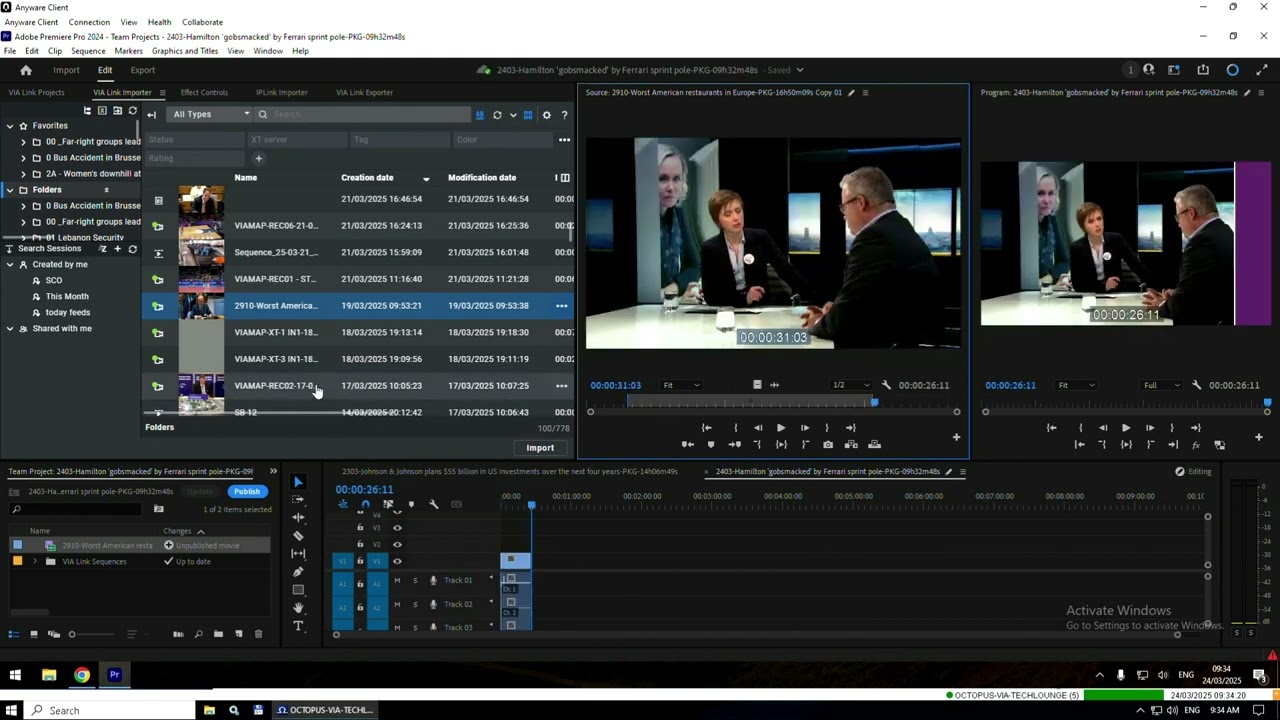Image resolution: width=1280 pixels, height=720 pixels.
Task: Expand 2A - Women's downhill favorite folder
Action: pos(23,174)
